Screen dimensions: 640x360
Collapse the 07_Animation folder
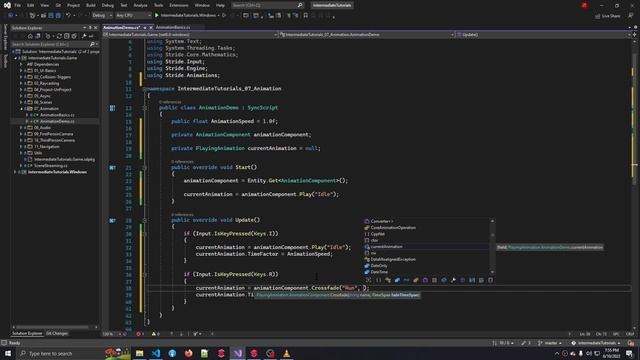[x=21, y=109]
